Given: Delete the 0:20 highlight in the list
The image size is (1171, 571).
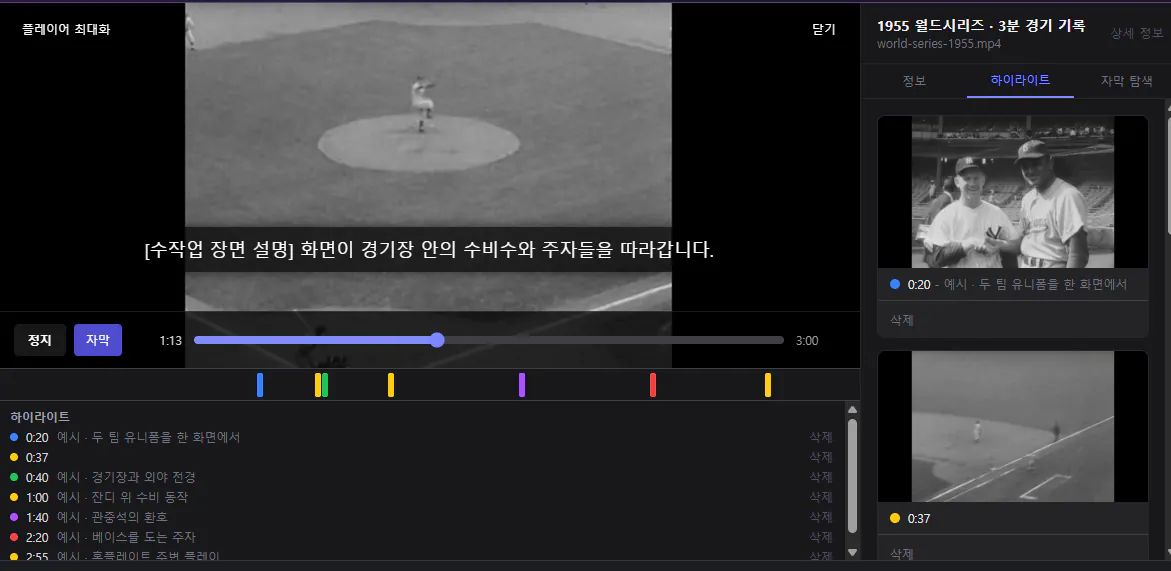Looking at the screenshot, I should 821,437.
